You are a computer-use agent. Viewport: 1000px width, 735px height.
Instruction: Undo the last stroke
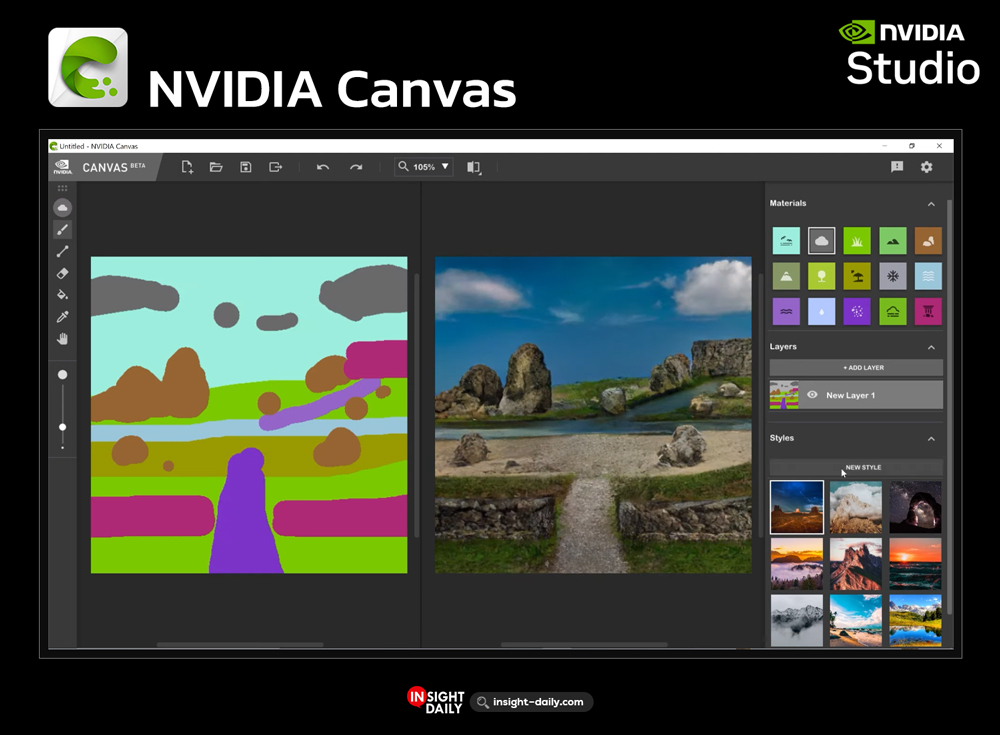coord(323,167)
